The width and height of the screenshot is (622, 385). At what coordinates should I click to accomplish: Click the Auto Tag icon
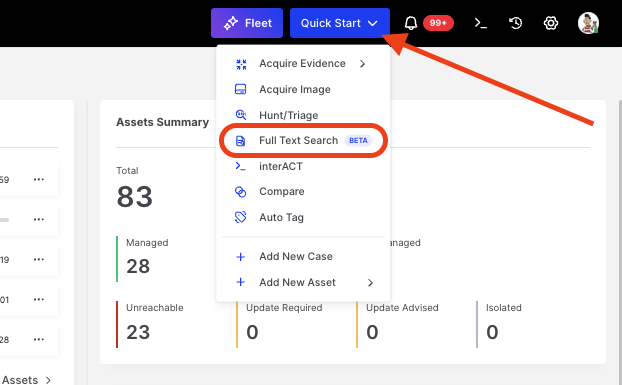pos(240,217)
